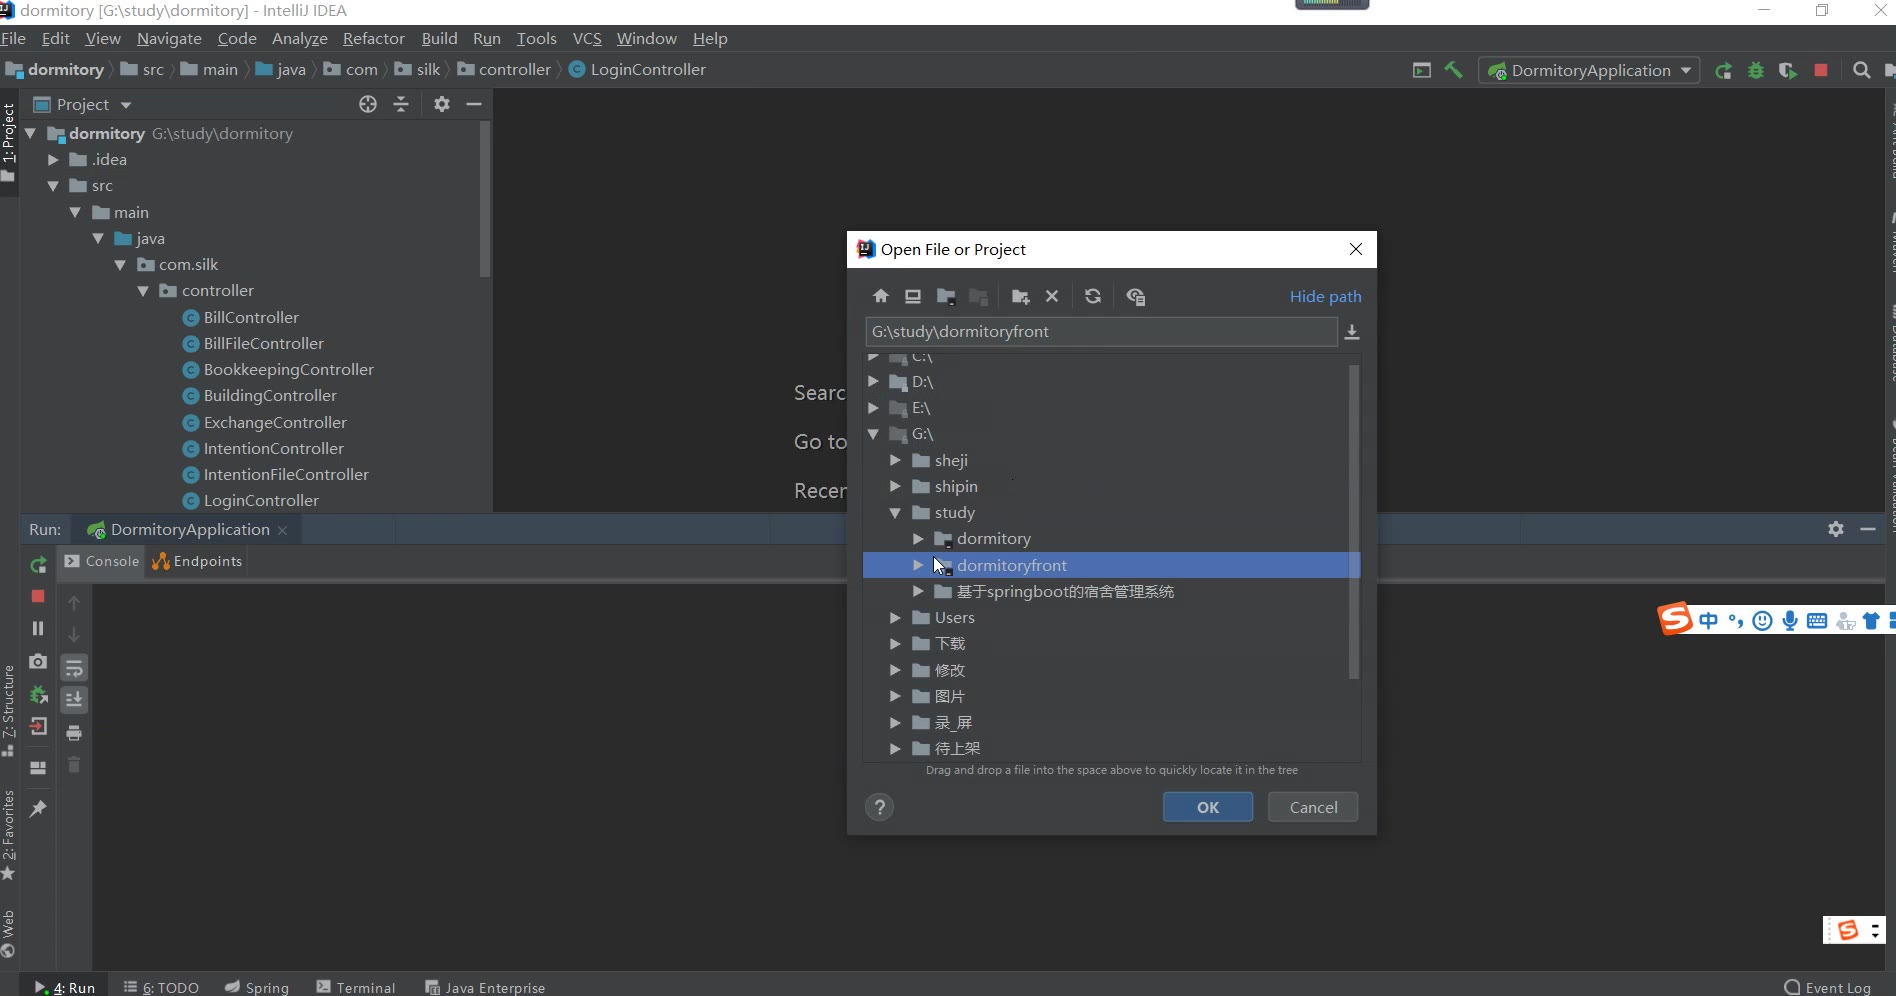Click the path input field in dialog

click(1100, 331)
